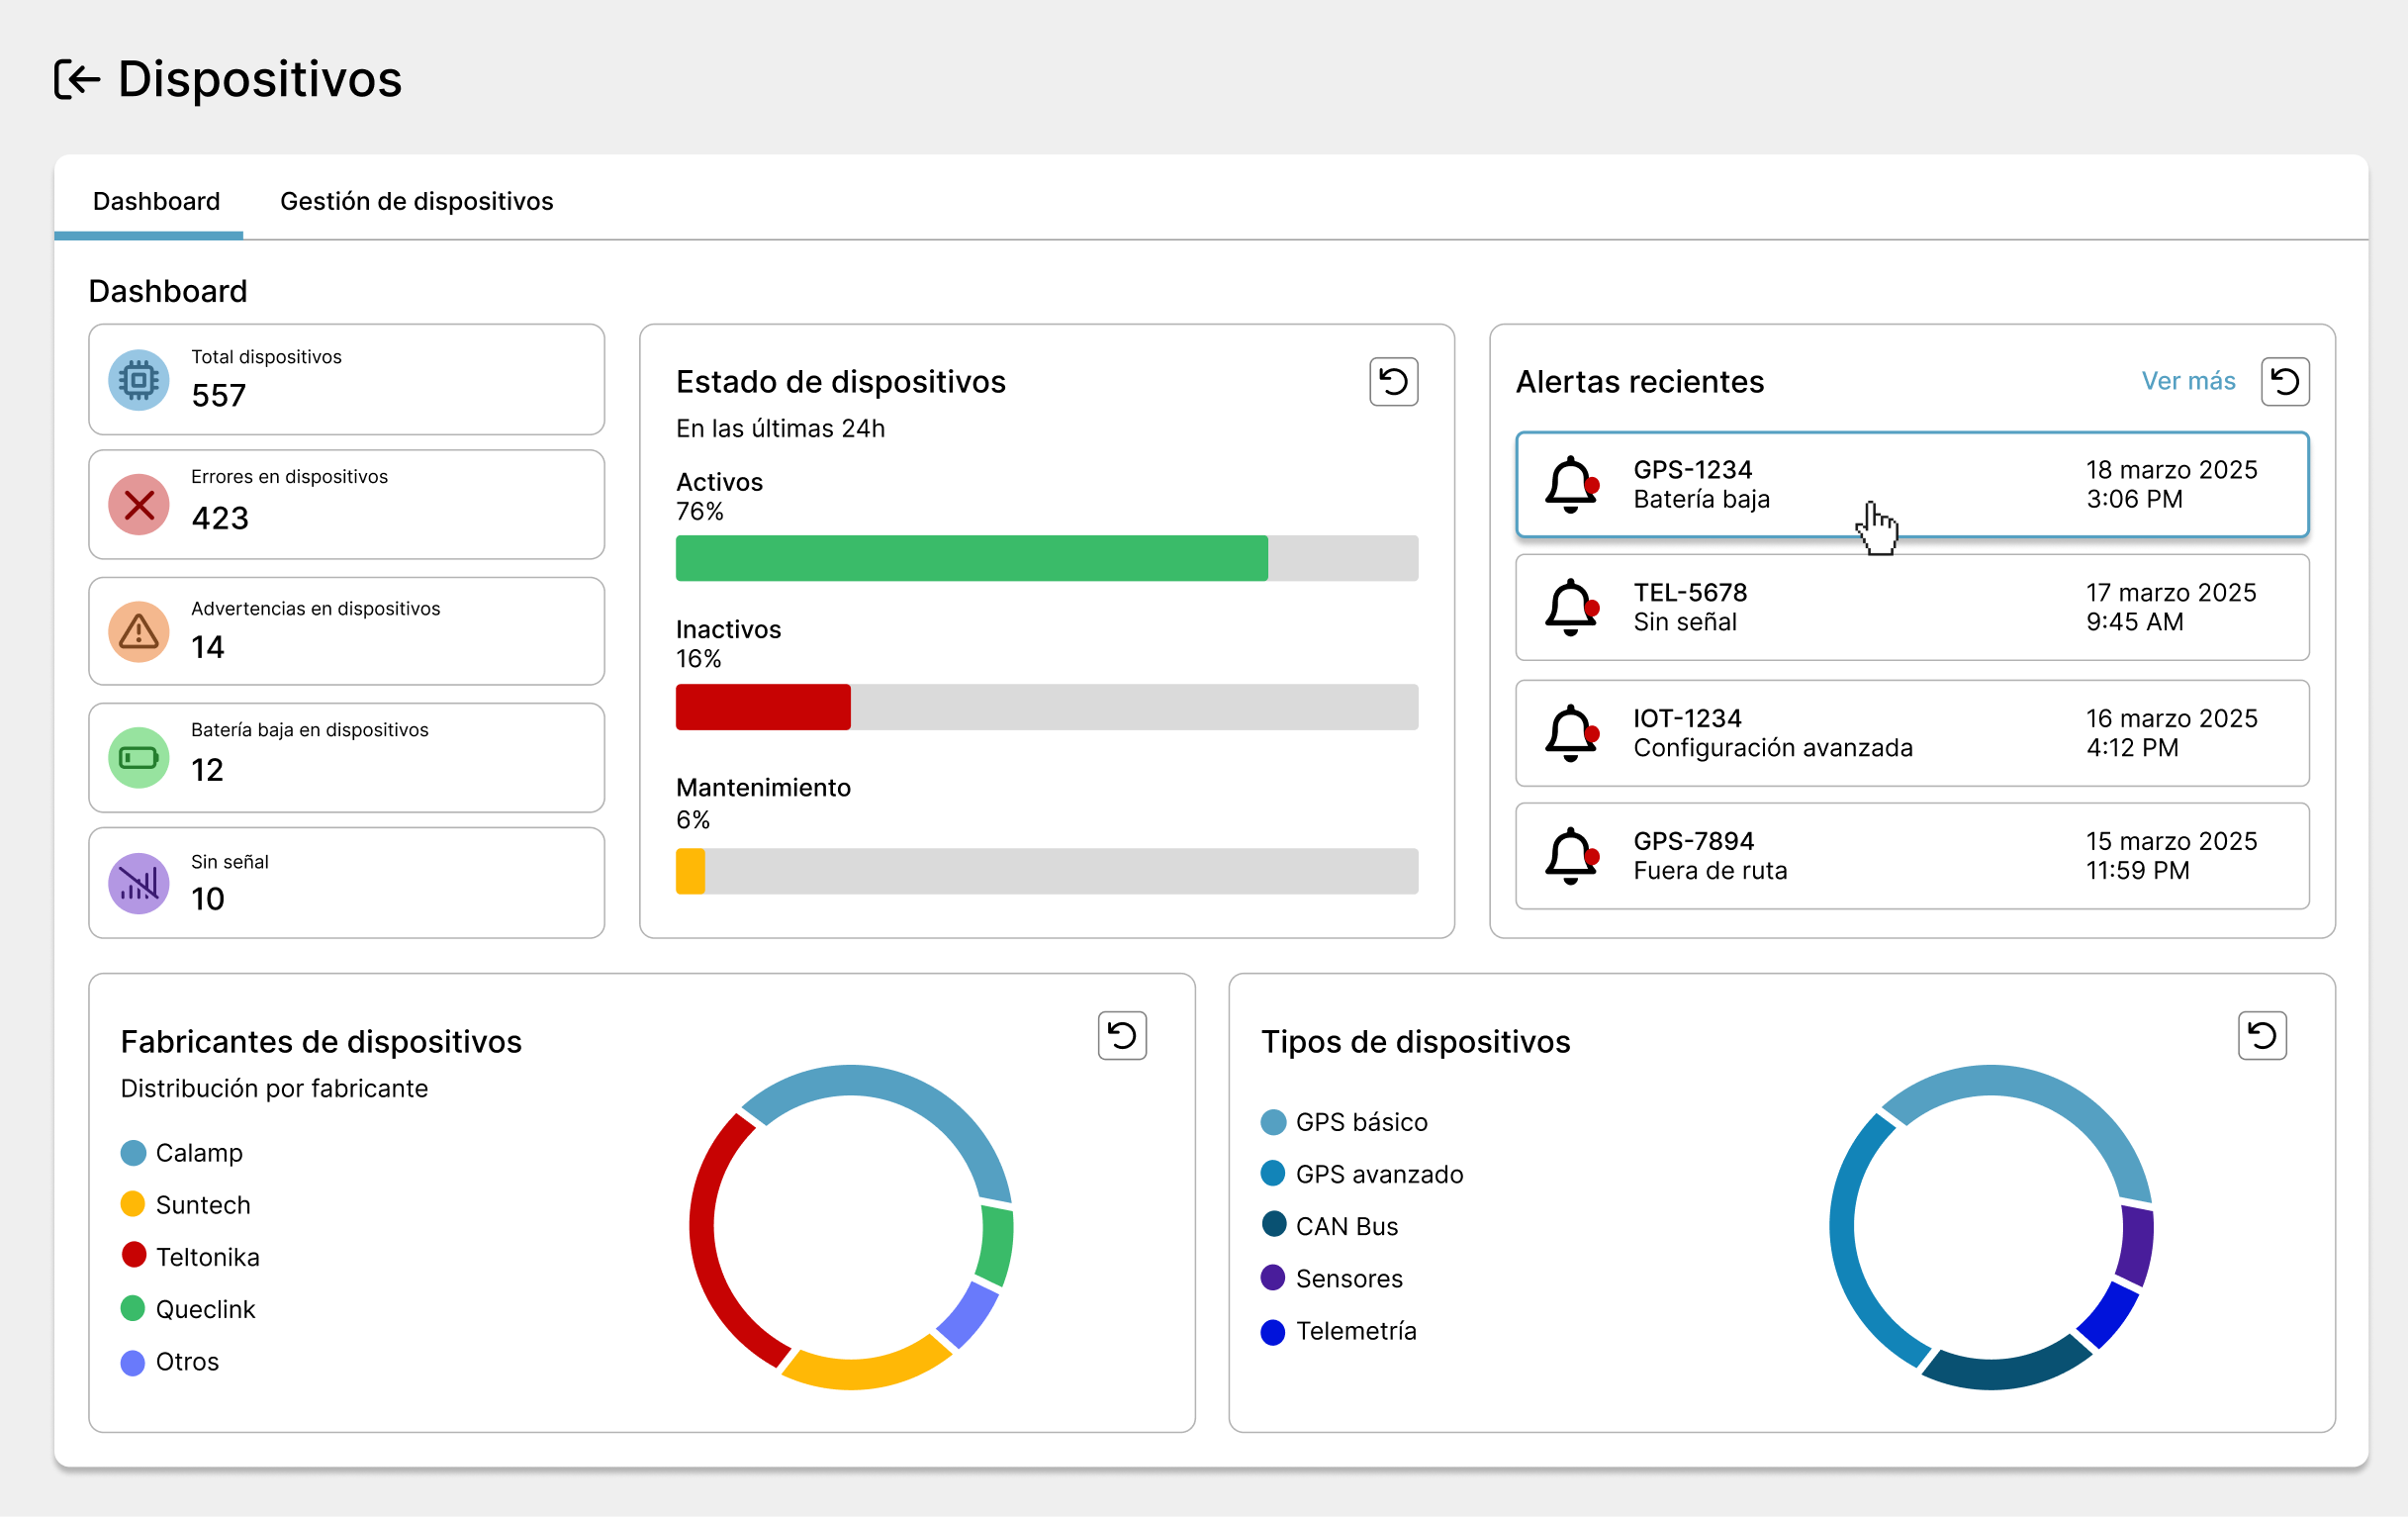The width and height of the screenshot is (2408, 1517).
Task: Click the Teltonika red legend dot
Action: (133, 1255)
